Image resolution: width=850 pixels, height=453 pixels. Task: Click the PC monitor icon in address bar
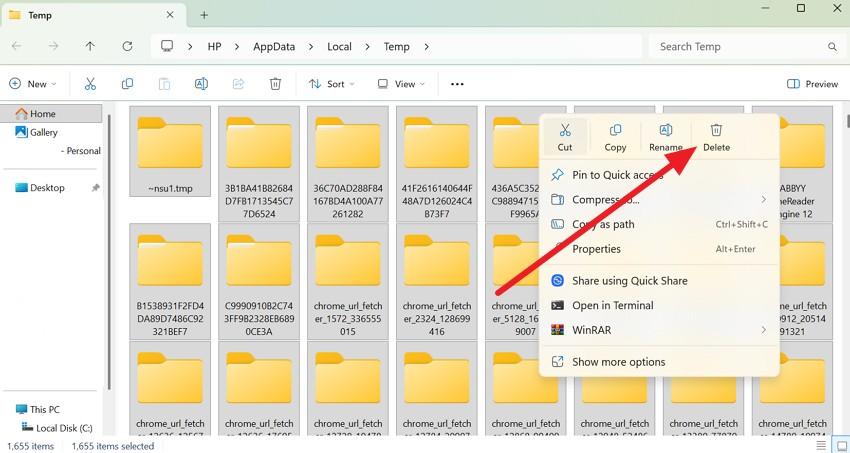click(167, 46)
